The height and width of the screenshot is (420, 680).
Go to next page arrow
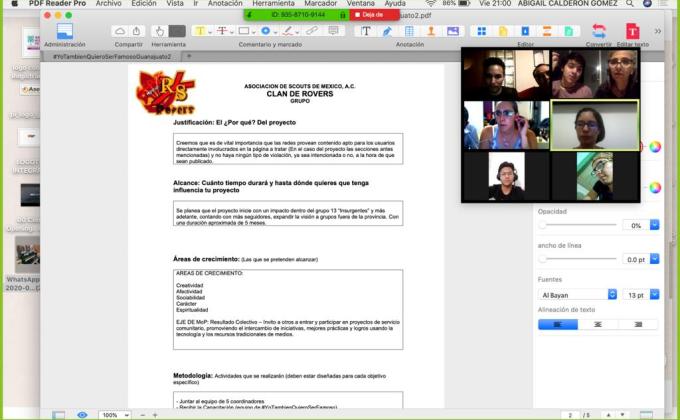tap(622, 415)
